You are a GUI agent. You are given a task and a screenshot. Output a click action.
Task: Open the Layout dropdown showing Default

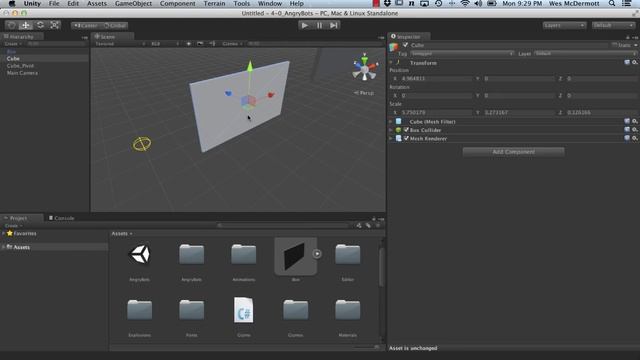pyautogui.click(x=613, y=25)
